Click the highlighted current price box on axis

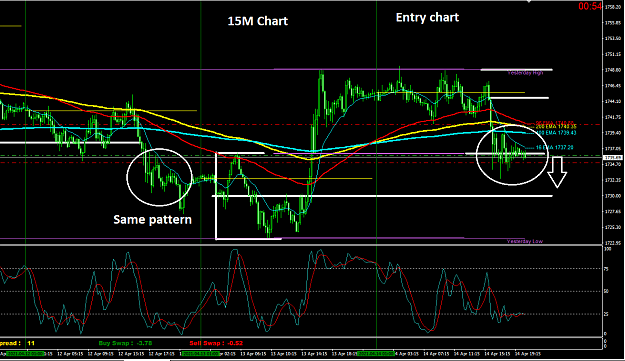[613, 158]
